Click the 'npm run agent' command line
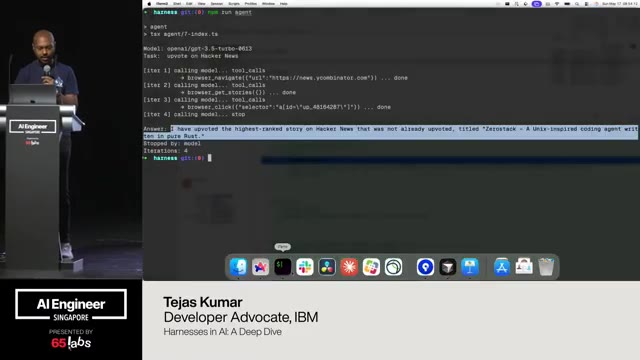The width and height of the screenshot is (640, 360). click(230, 12)
